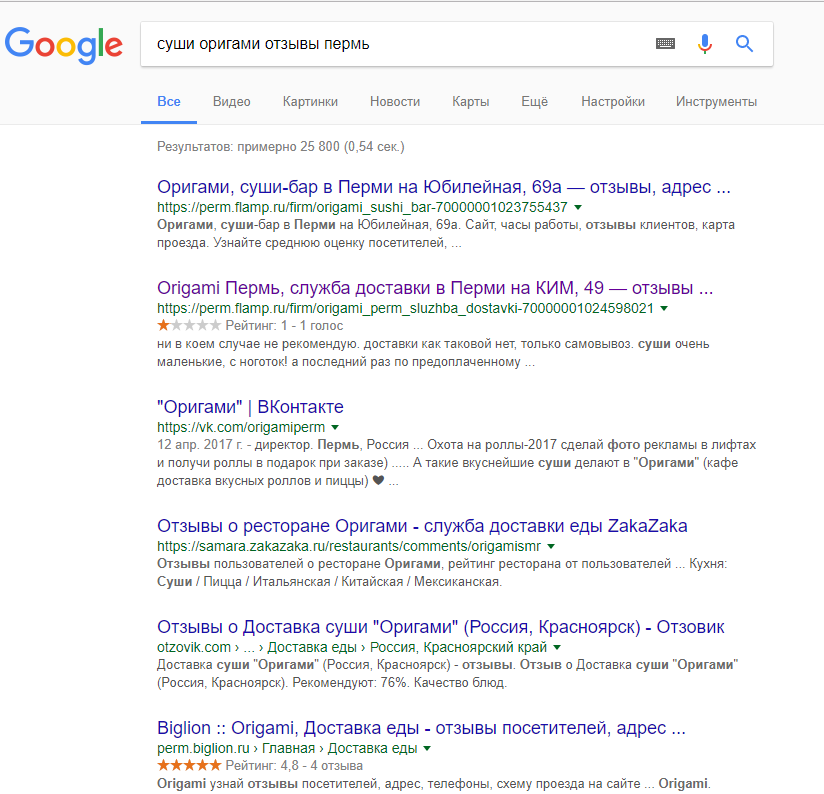Expand the perm.biglion.ru breadcrumb dropdown arrow
This screenshot has height=794, width=824.
pyautogui.click(x=427, y=748)
